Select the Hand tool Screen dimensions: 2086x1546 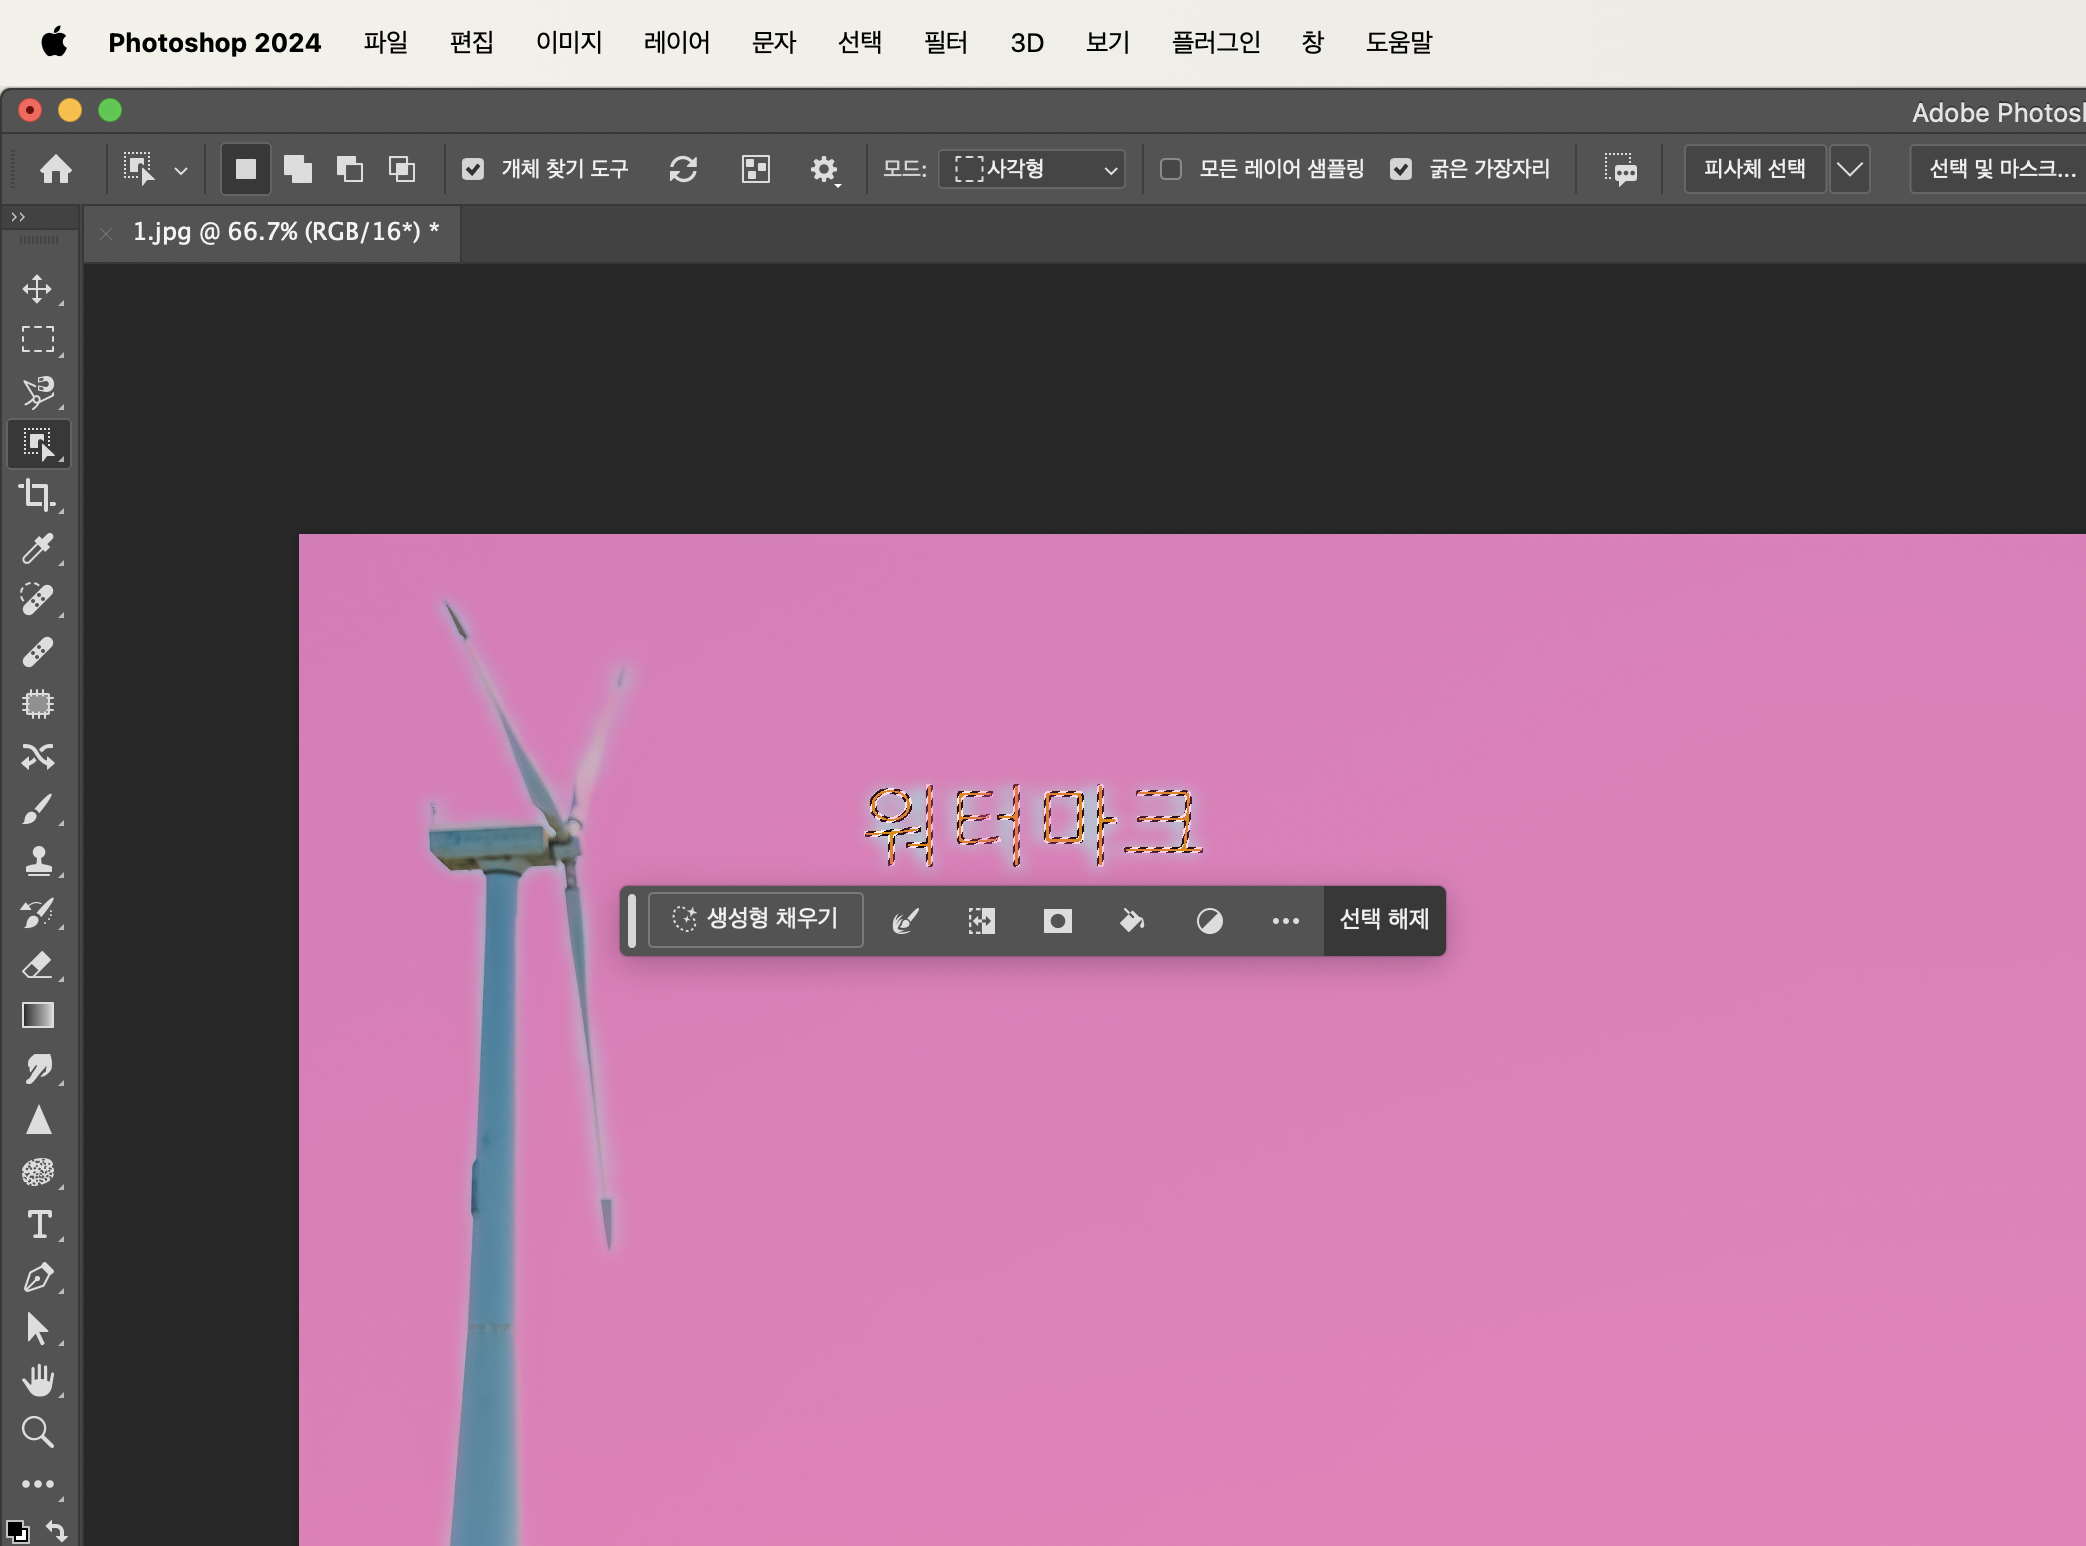(38, 1381)
